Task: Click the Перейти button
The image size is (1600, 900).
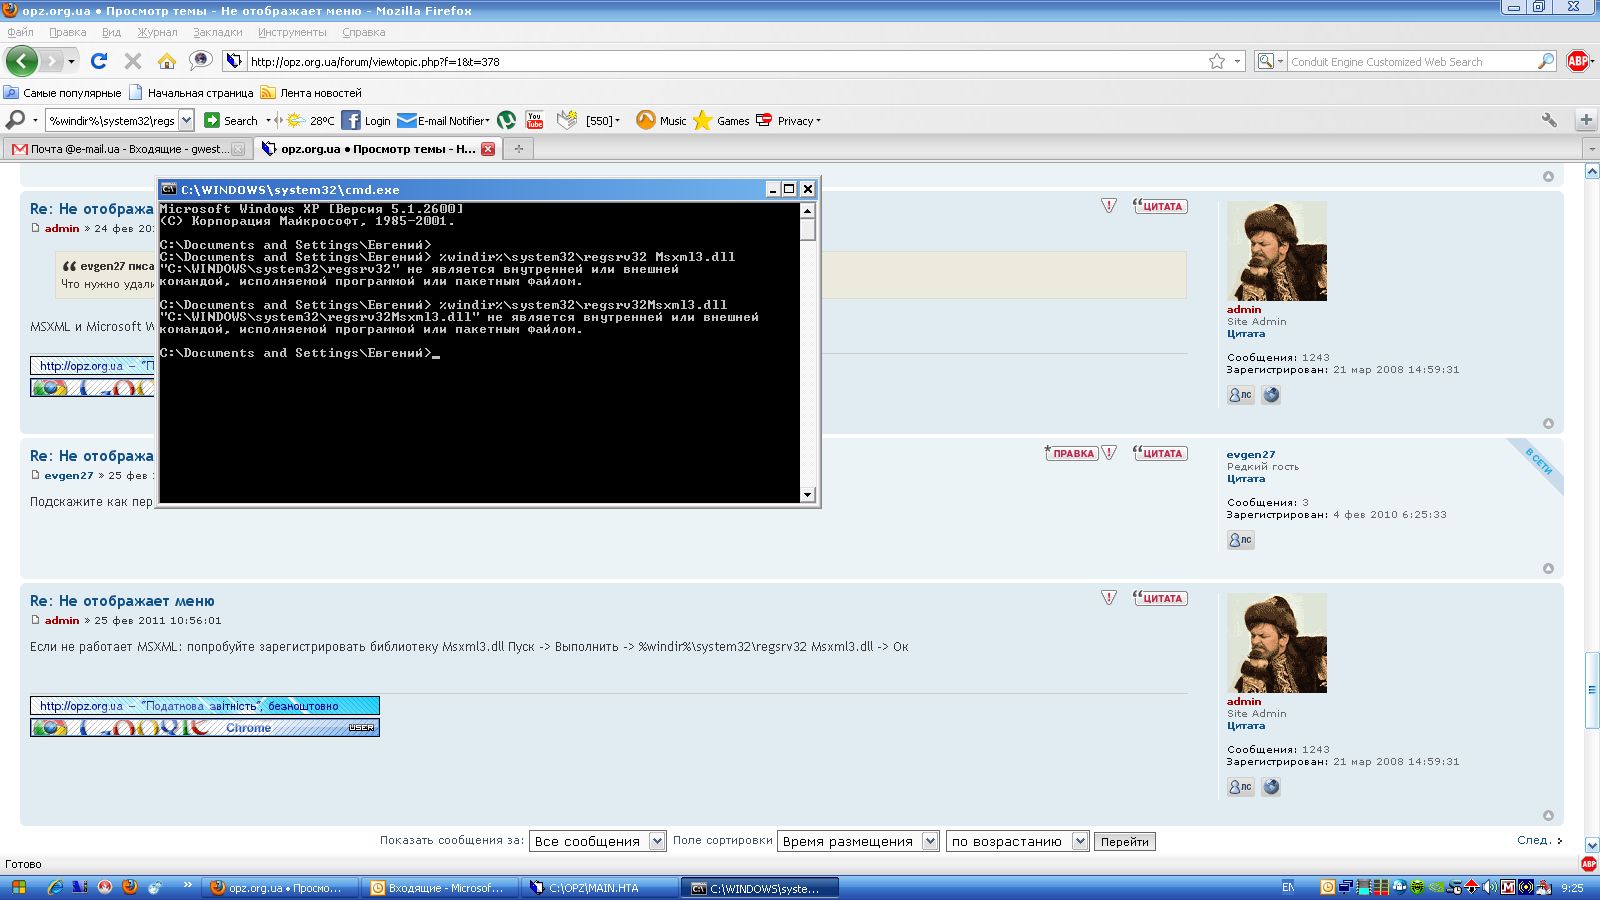Action: pos(1125,842)
